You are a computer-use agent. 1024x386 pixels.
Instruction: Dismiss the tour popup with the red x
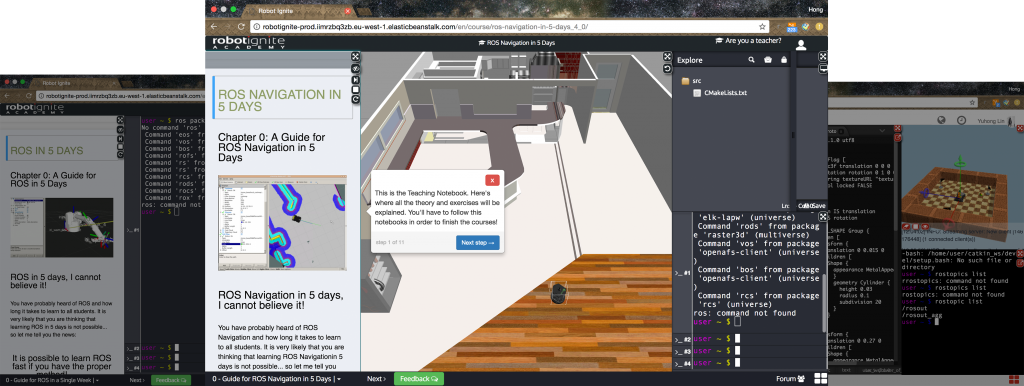pyautogui.click(x=492, y=180)
